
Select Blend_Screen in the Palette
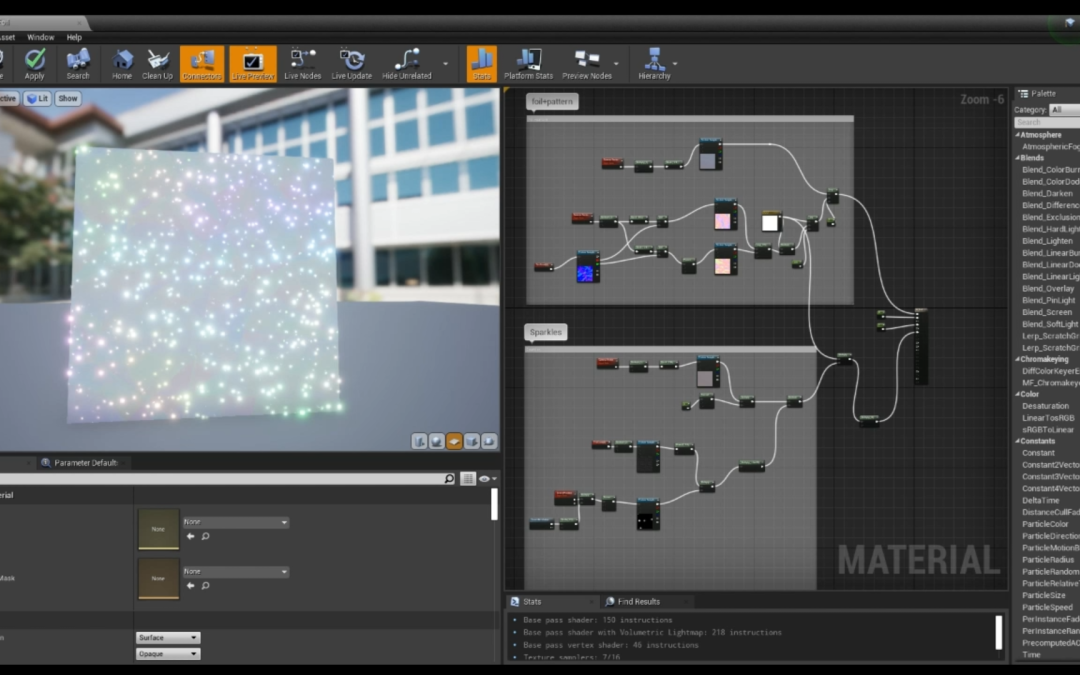pyautogui.click(x=1047, y=312)
